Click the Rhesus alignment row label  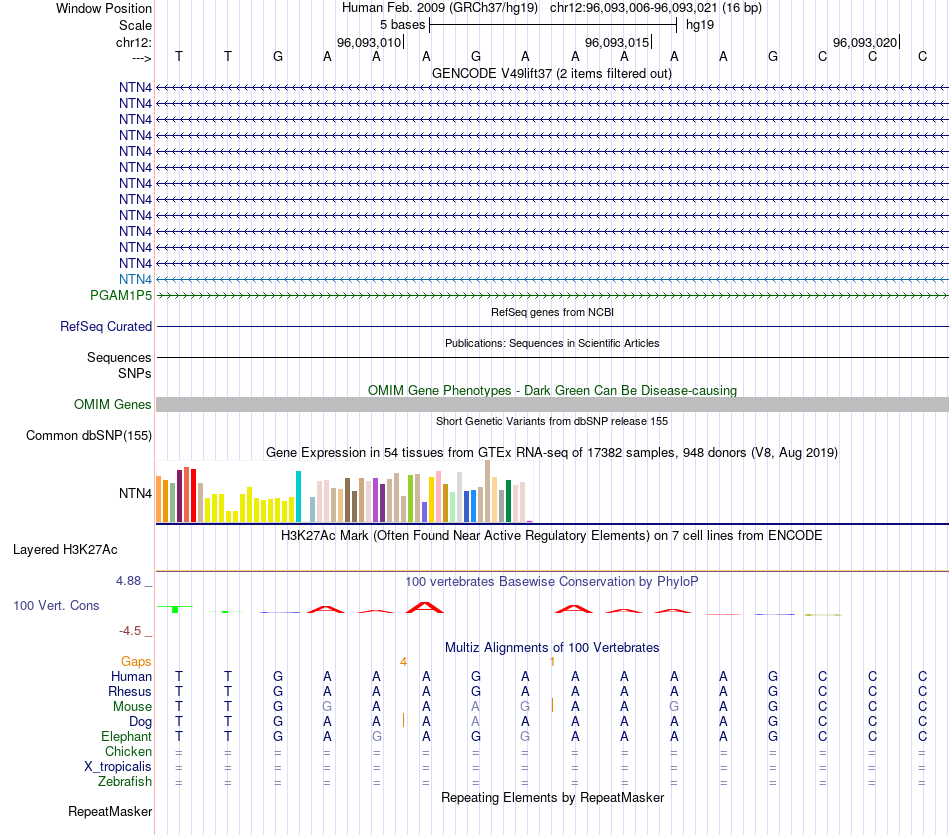[x=130, y=691]
